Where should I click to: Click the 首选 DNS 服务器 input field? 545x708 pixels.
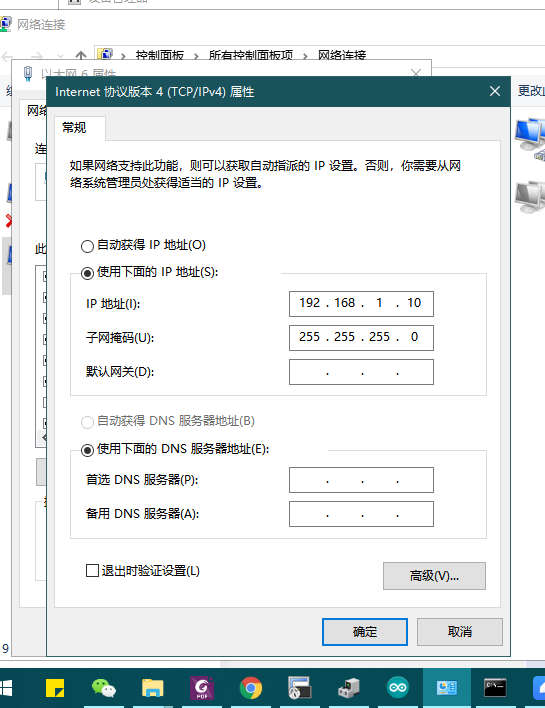(361, 480)
